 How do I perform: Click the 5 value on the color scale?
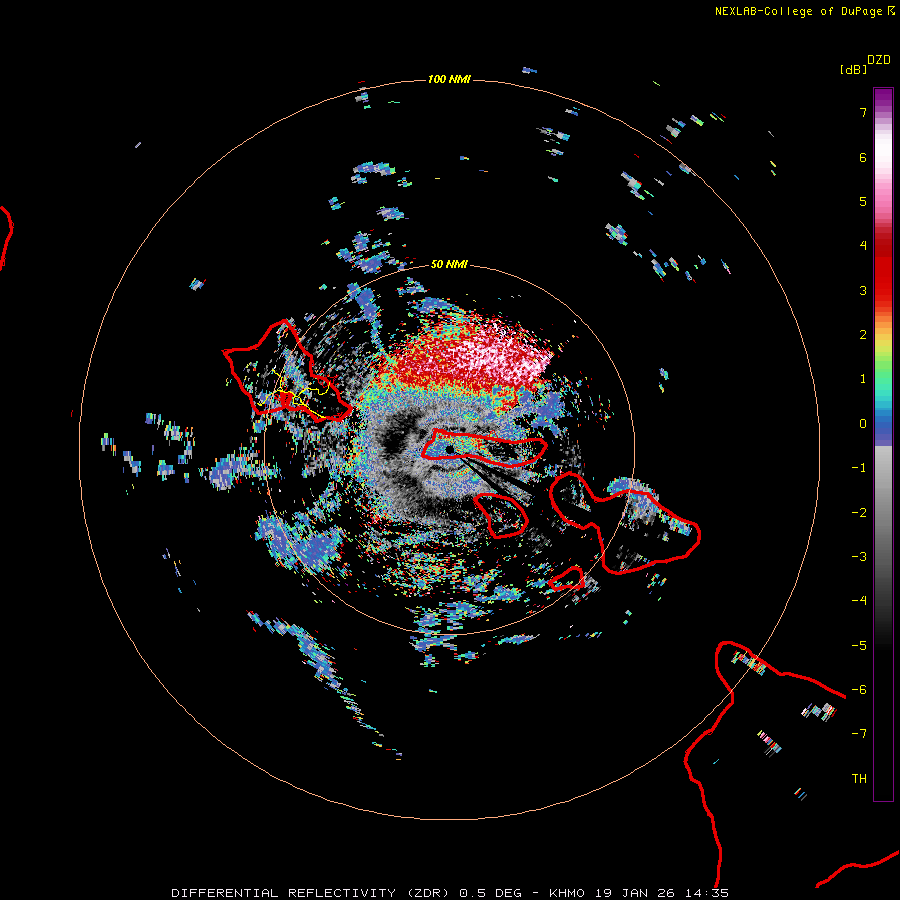863,201
